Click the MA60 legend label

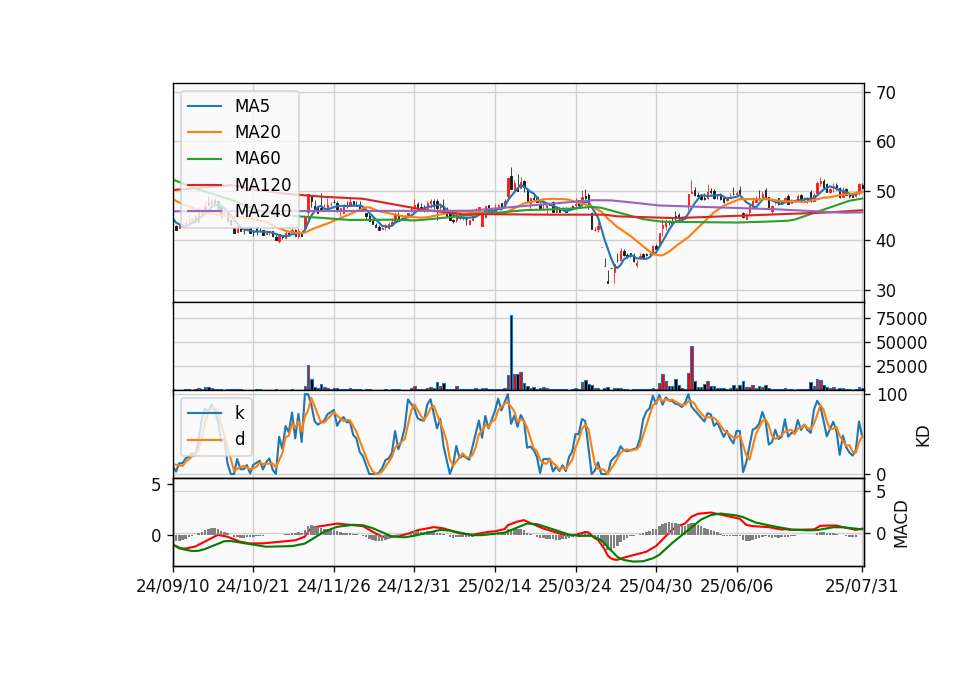point(258,159)
